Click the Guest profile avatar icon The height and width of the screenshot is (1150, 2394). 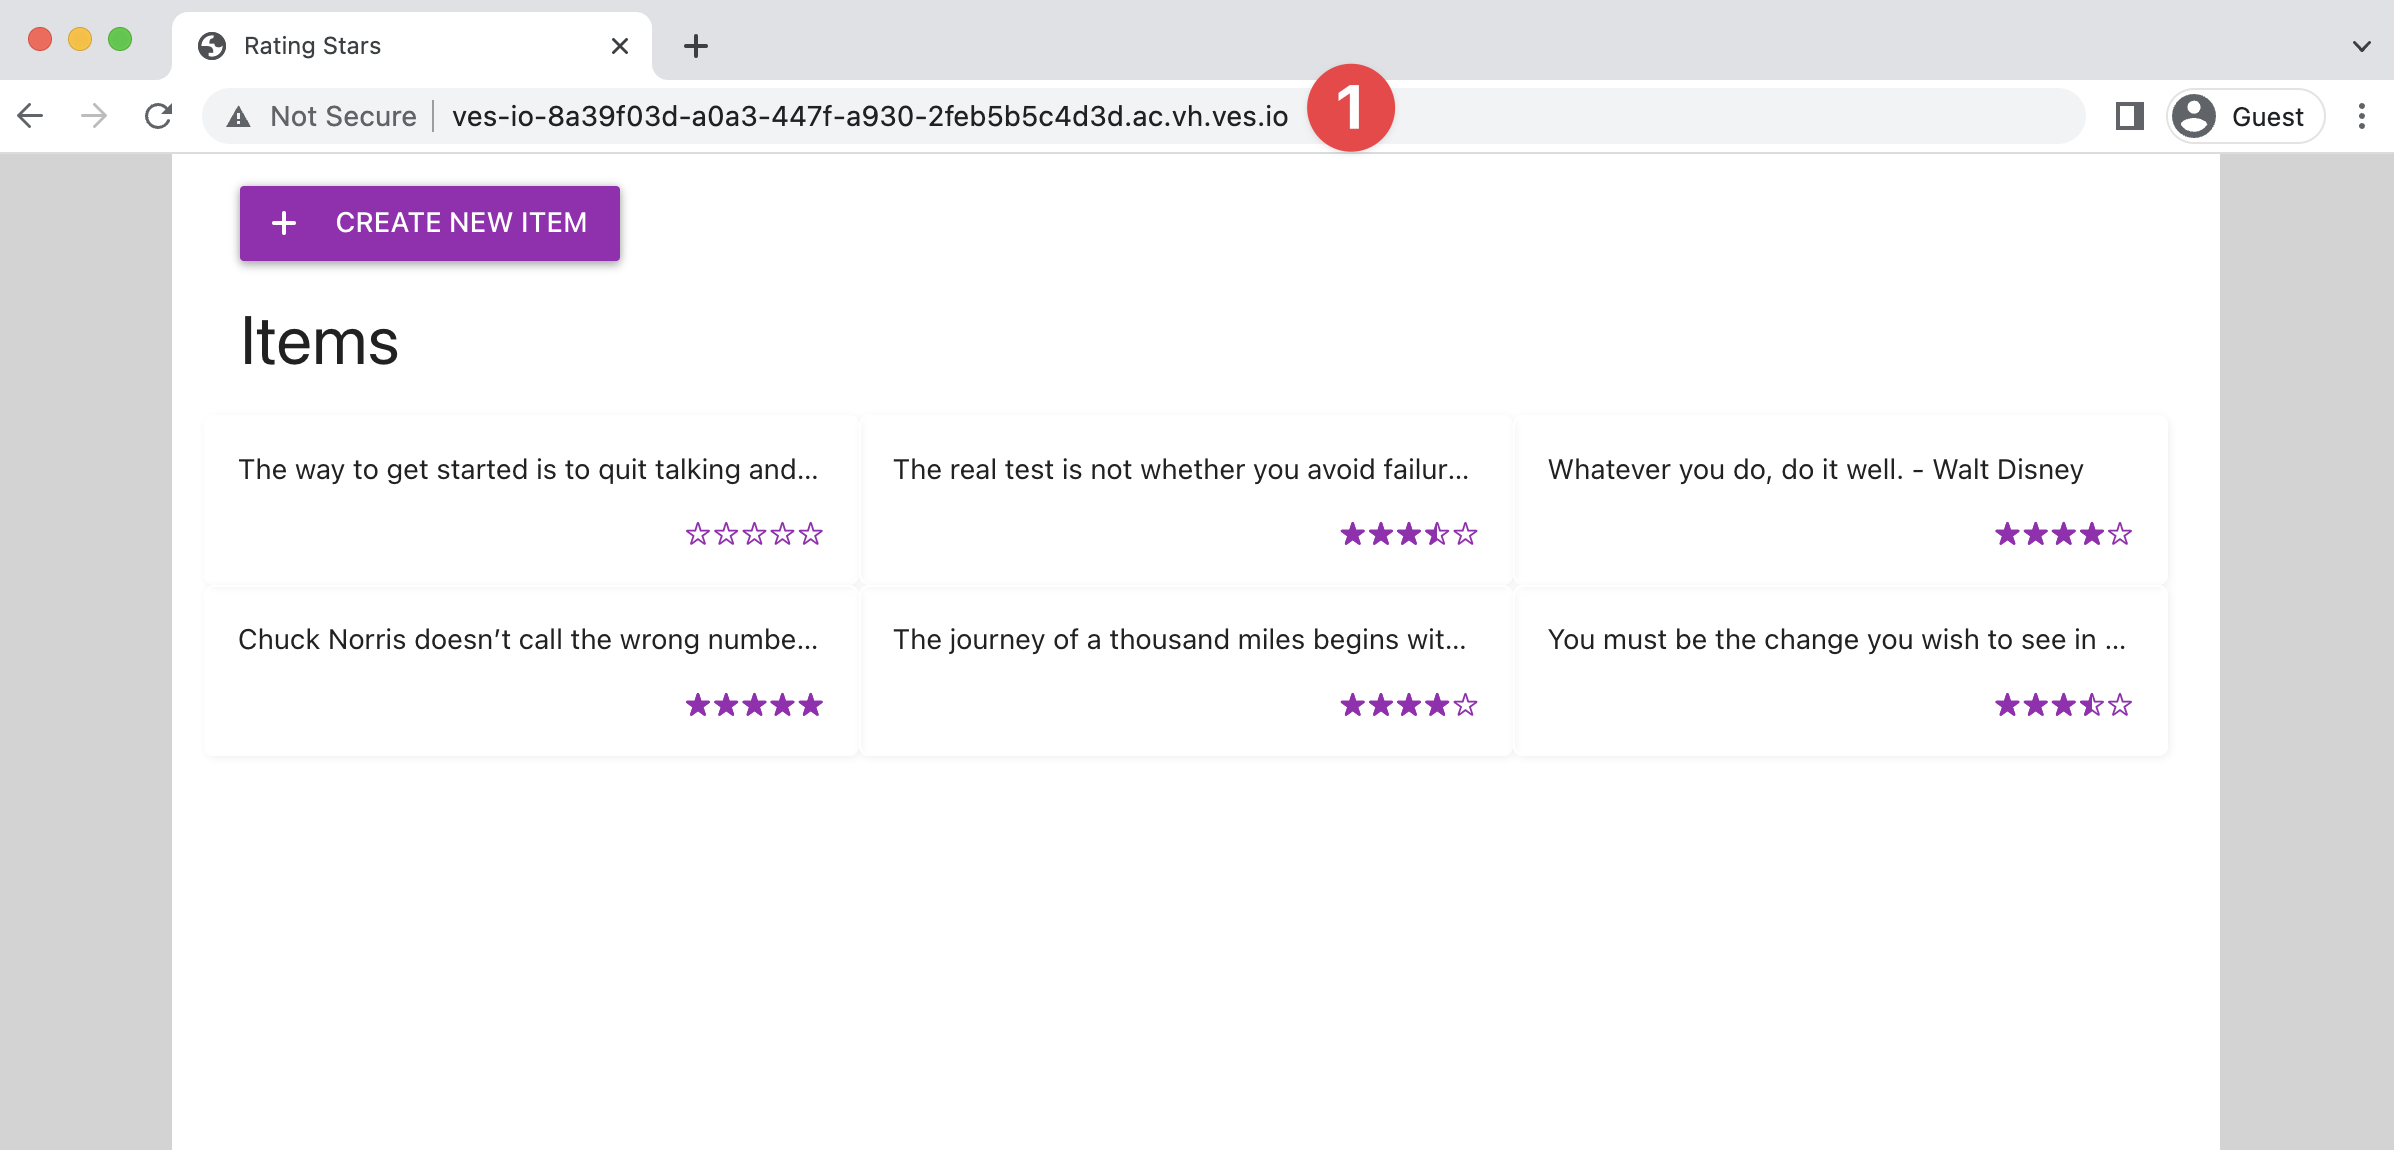pos(2194,116)
